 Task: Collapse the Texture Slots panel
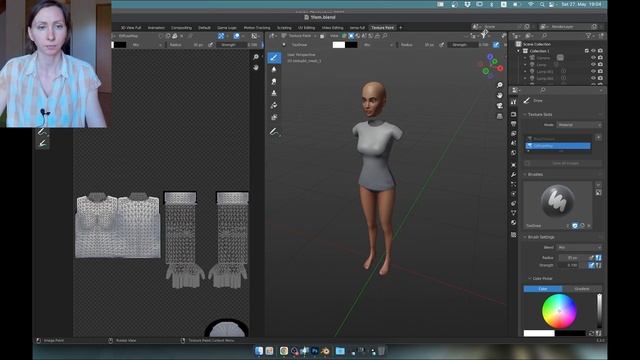[x=525, y=115]
